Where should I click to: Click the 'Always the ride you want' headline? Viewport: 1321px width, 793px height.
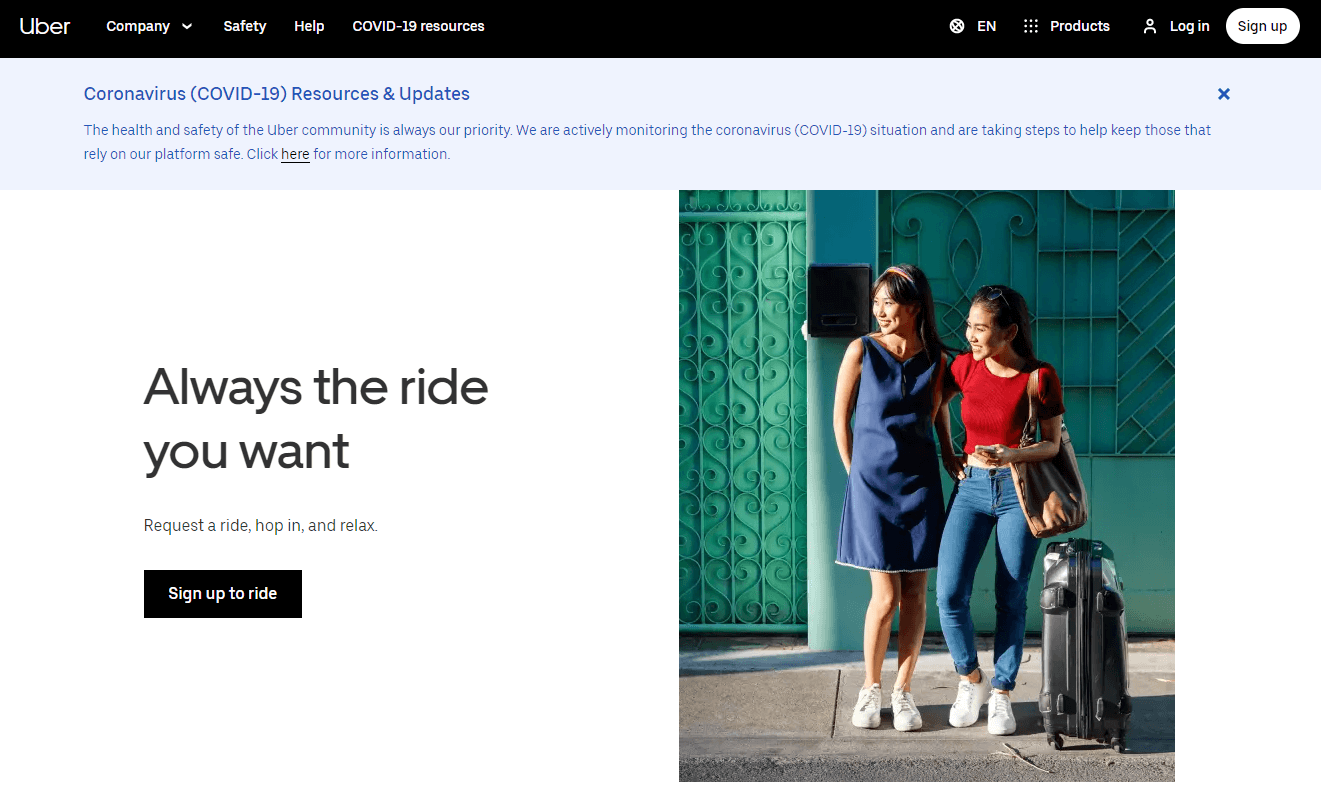point(316,418)
